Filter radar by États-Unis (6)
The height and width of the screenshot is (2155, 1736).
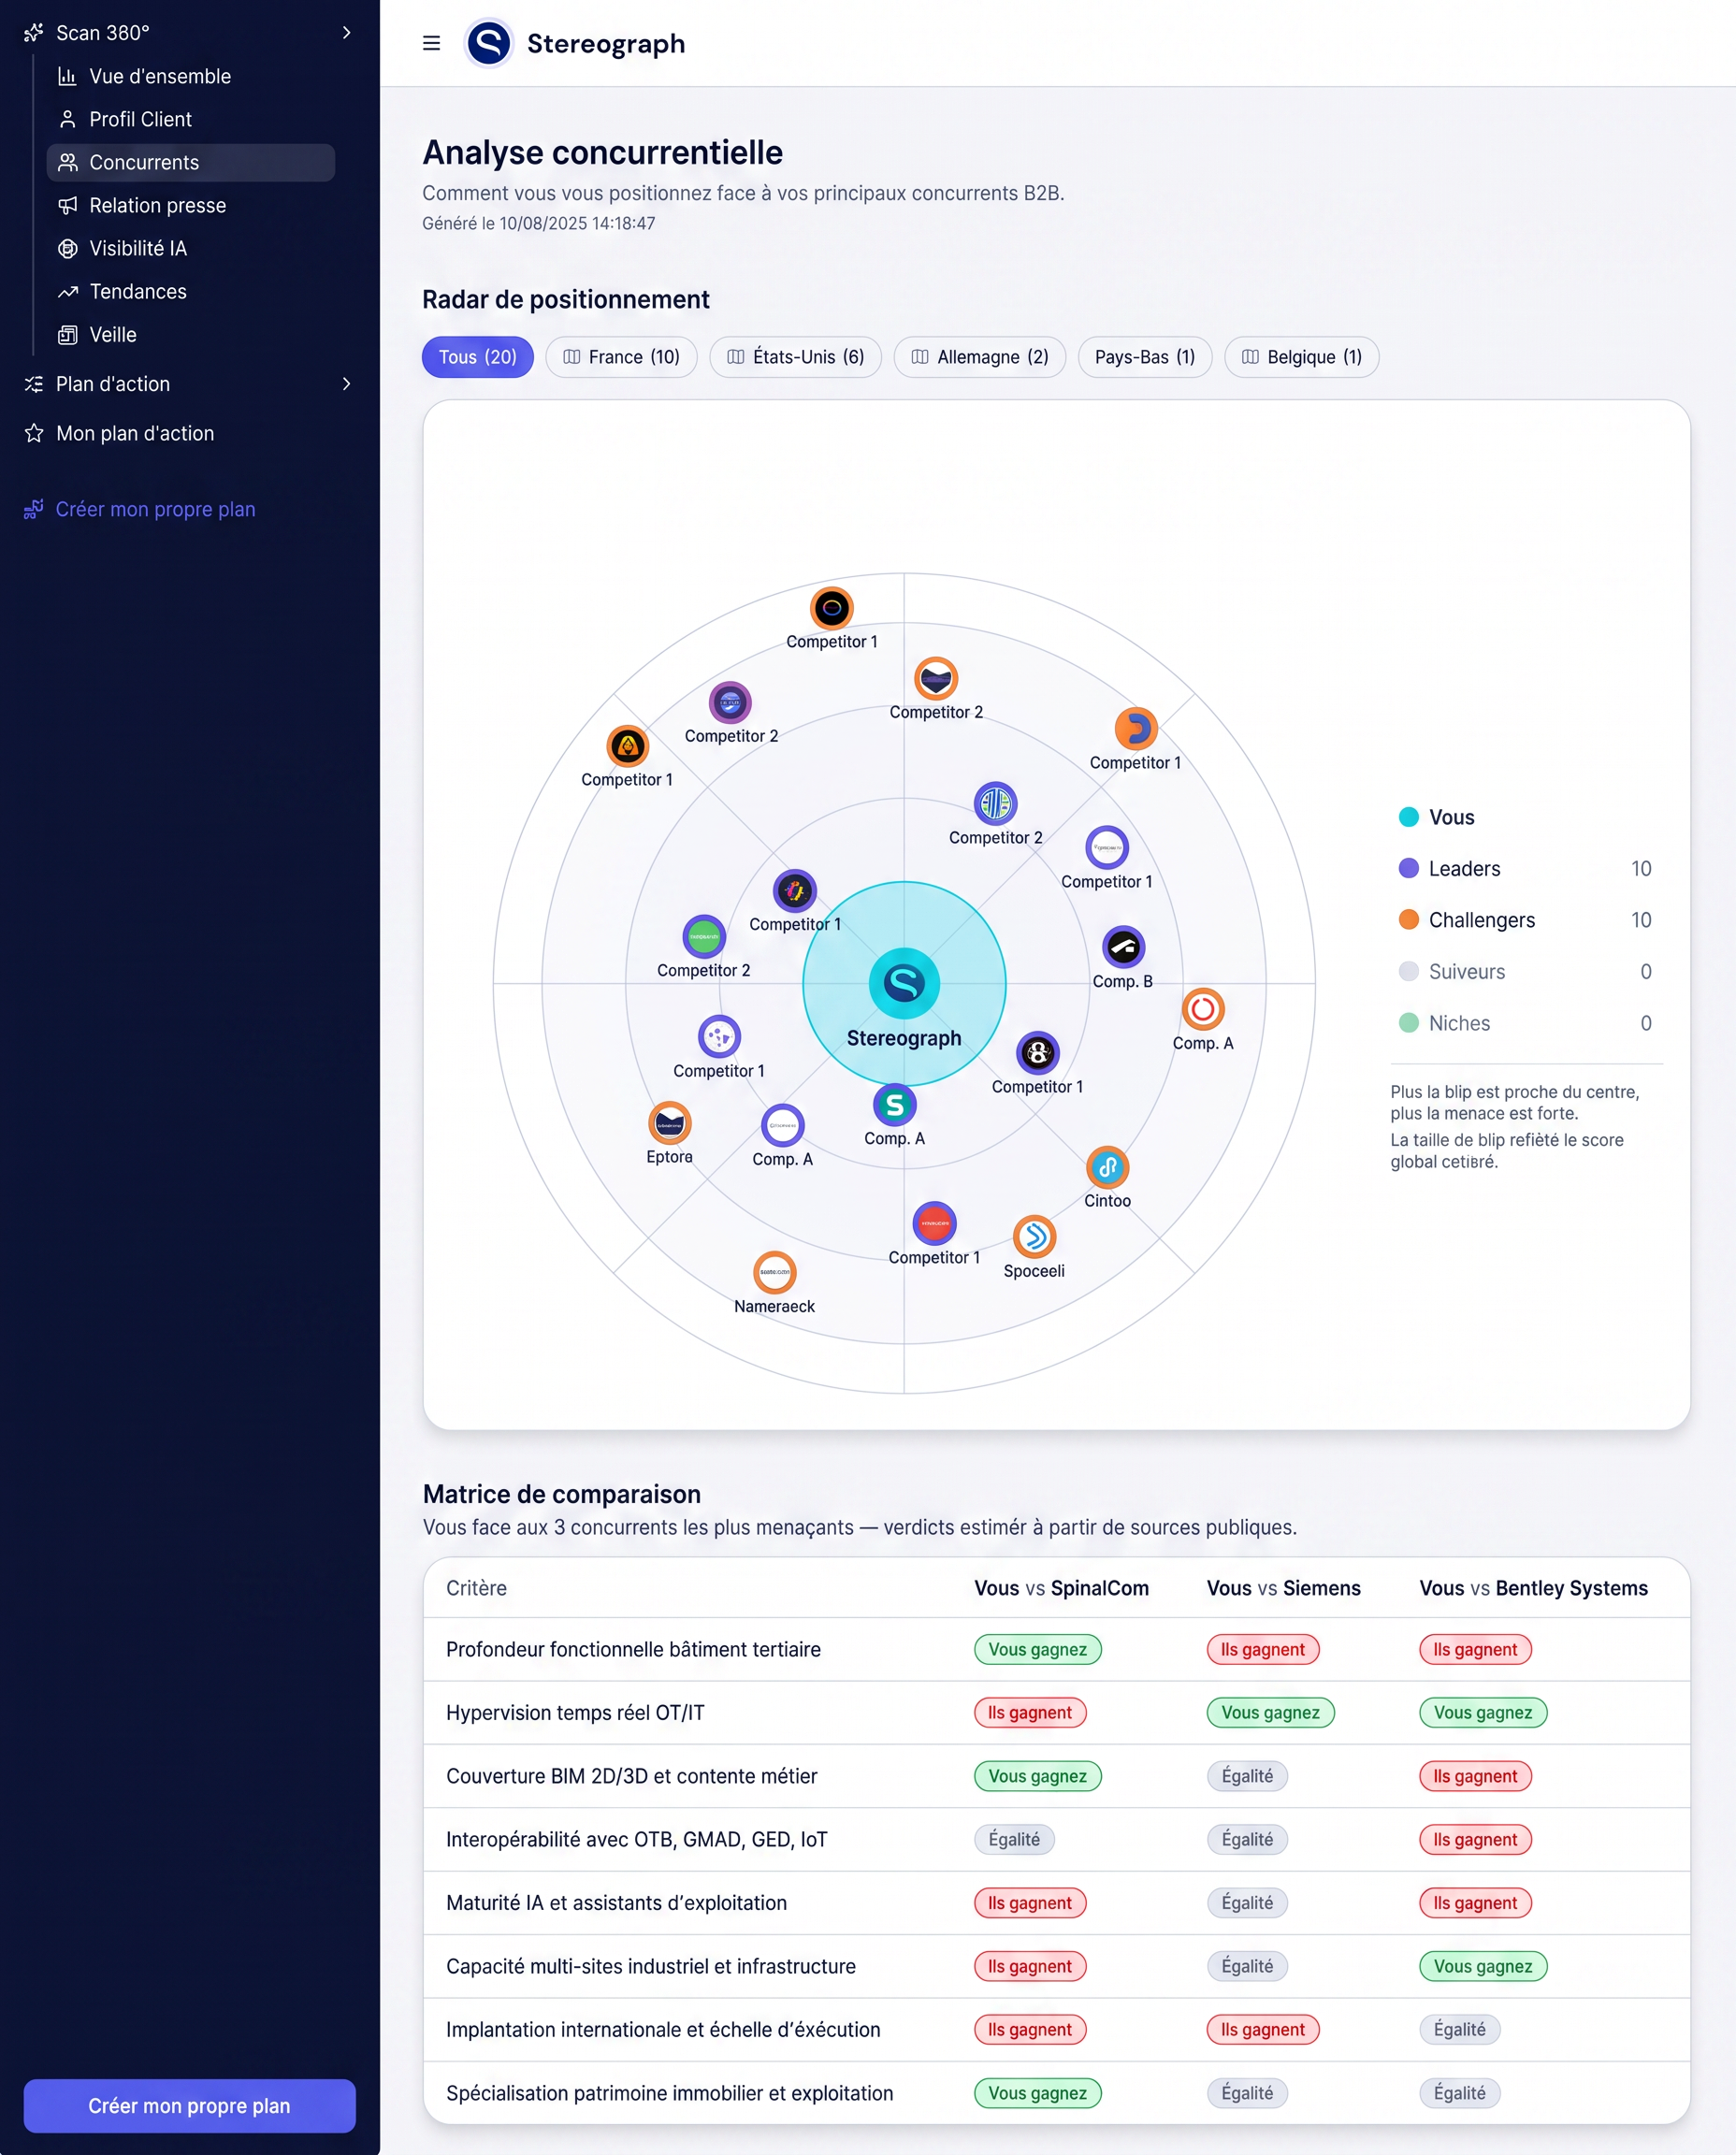coord(795,357)
